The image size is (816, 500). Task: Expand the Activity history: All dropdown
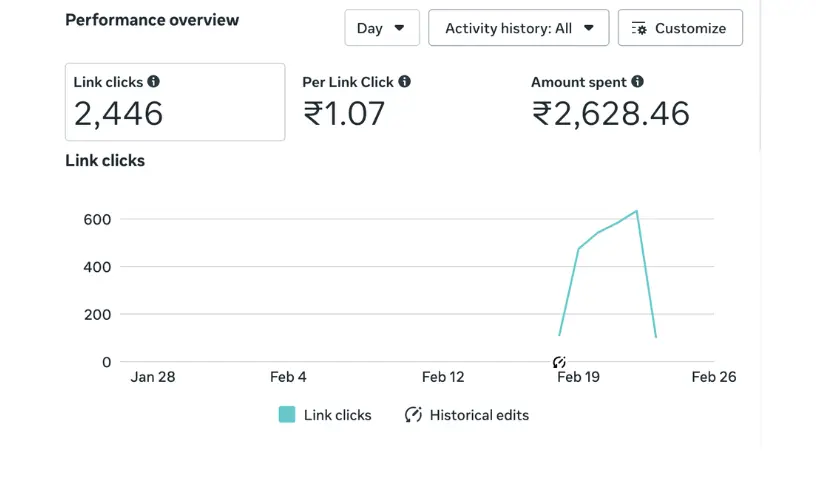518,28
